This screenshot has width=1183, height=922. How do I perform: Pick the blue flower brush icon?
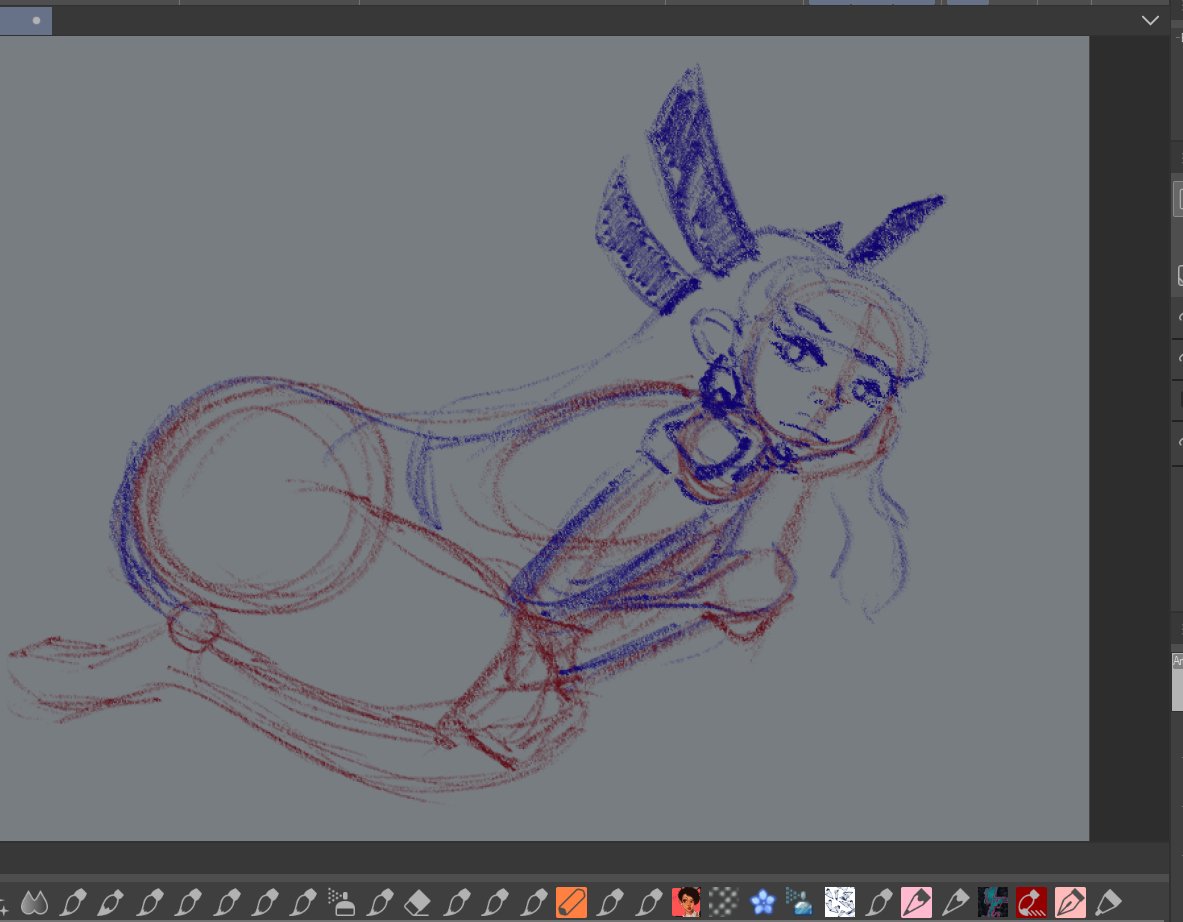763,902
